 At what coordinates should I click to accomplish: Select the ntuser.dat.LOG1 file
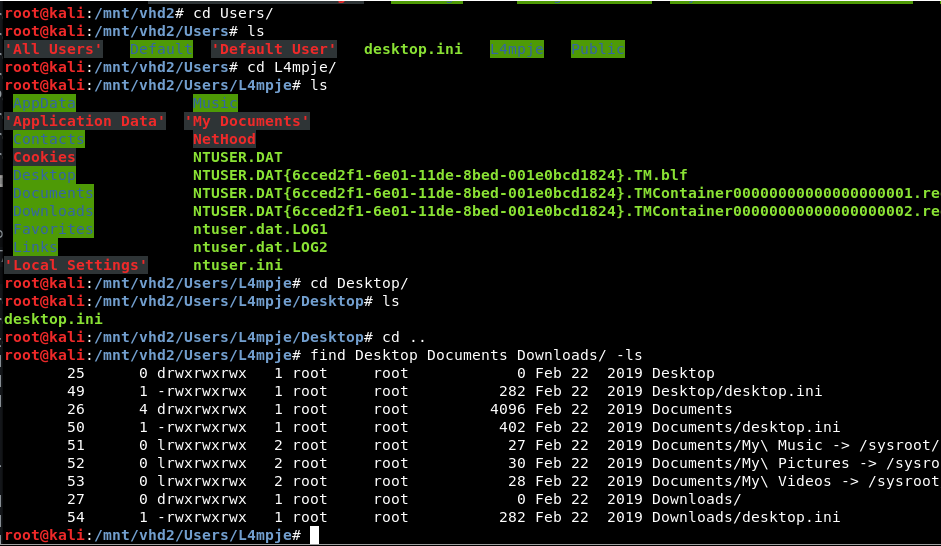click(260, 229)
